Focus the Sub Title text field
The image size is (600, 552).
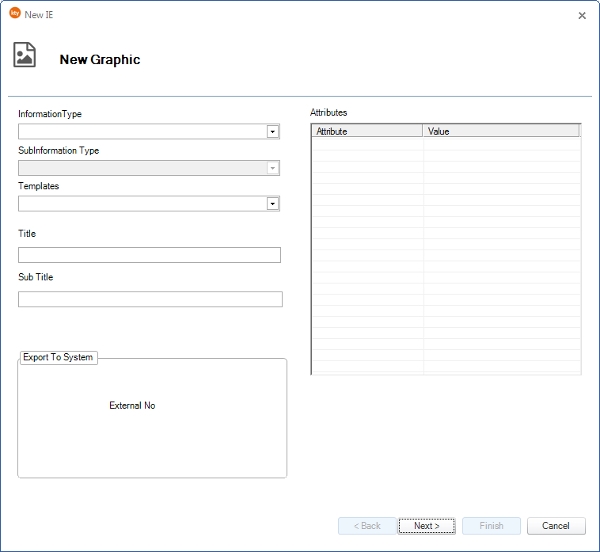[150, 299]
